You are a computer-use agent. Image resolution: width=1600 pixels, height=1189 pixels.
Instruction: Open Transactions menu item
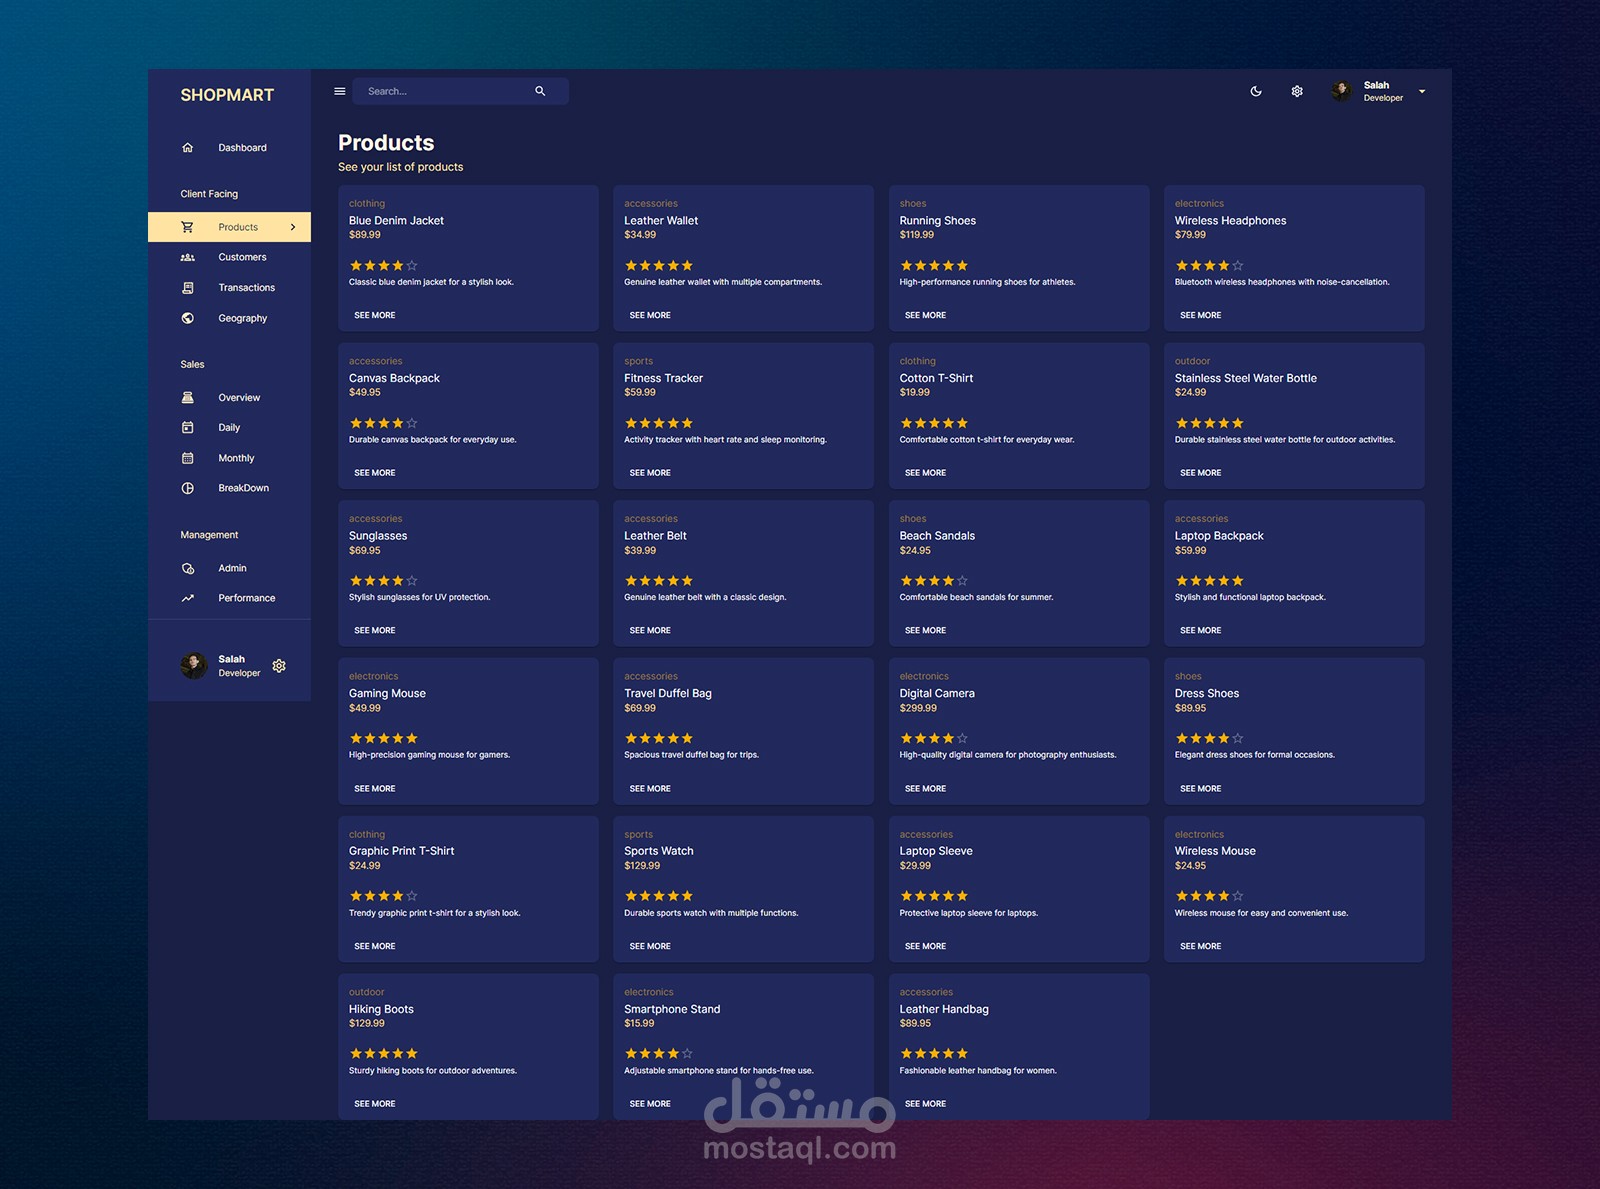[229, 288]
